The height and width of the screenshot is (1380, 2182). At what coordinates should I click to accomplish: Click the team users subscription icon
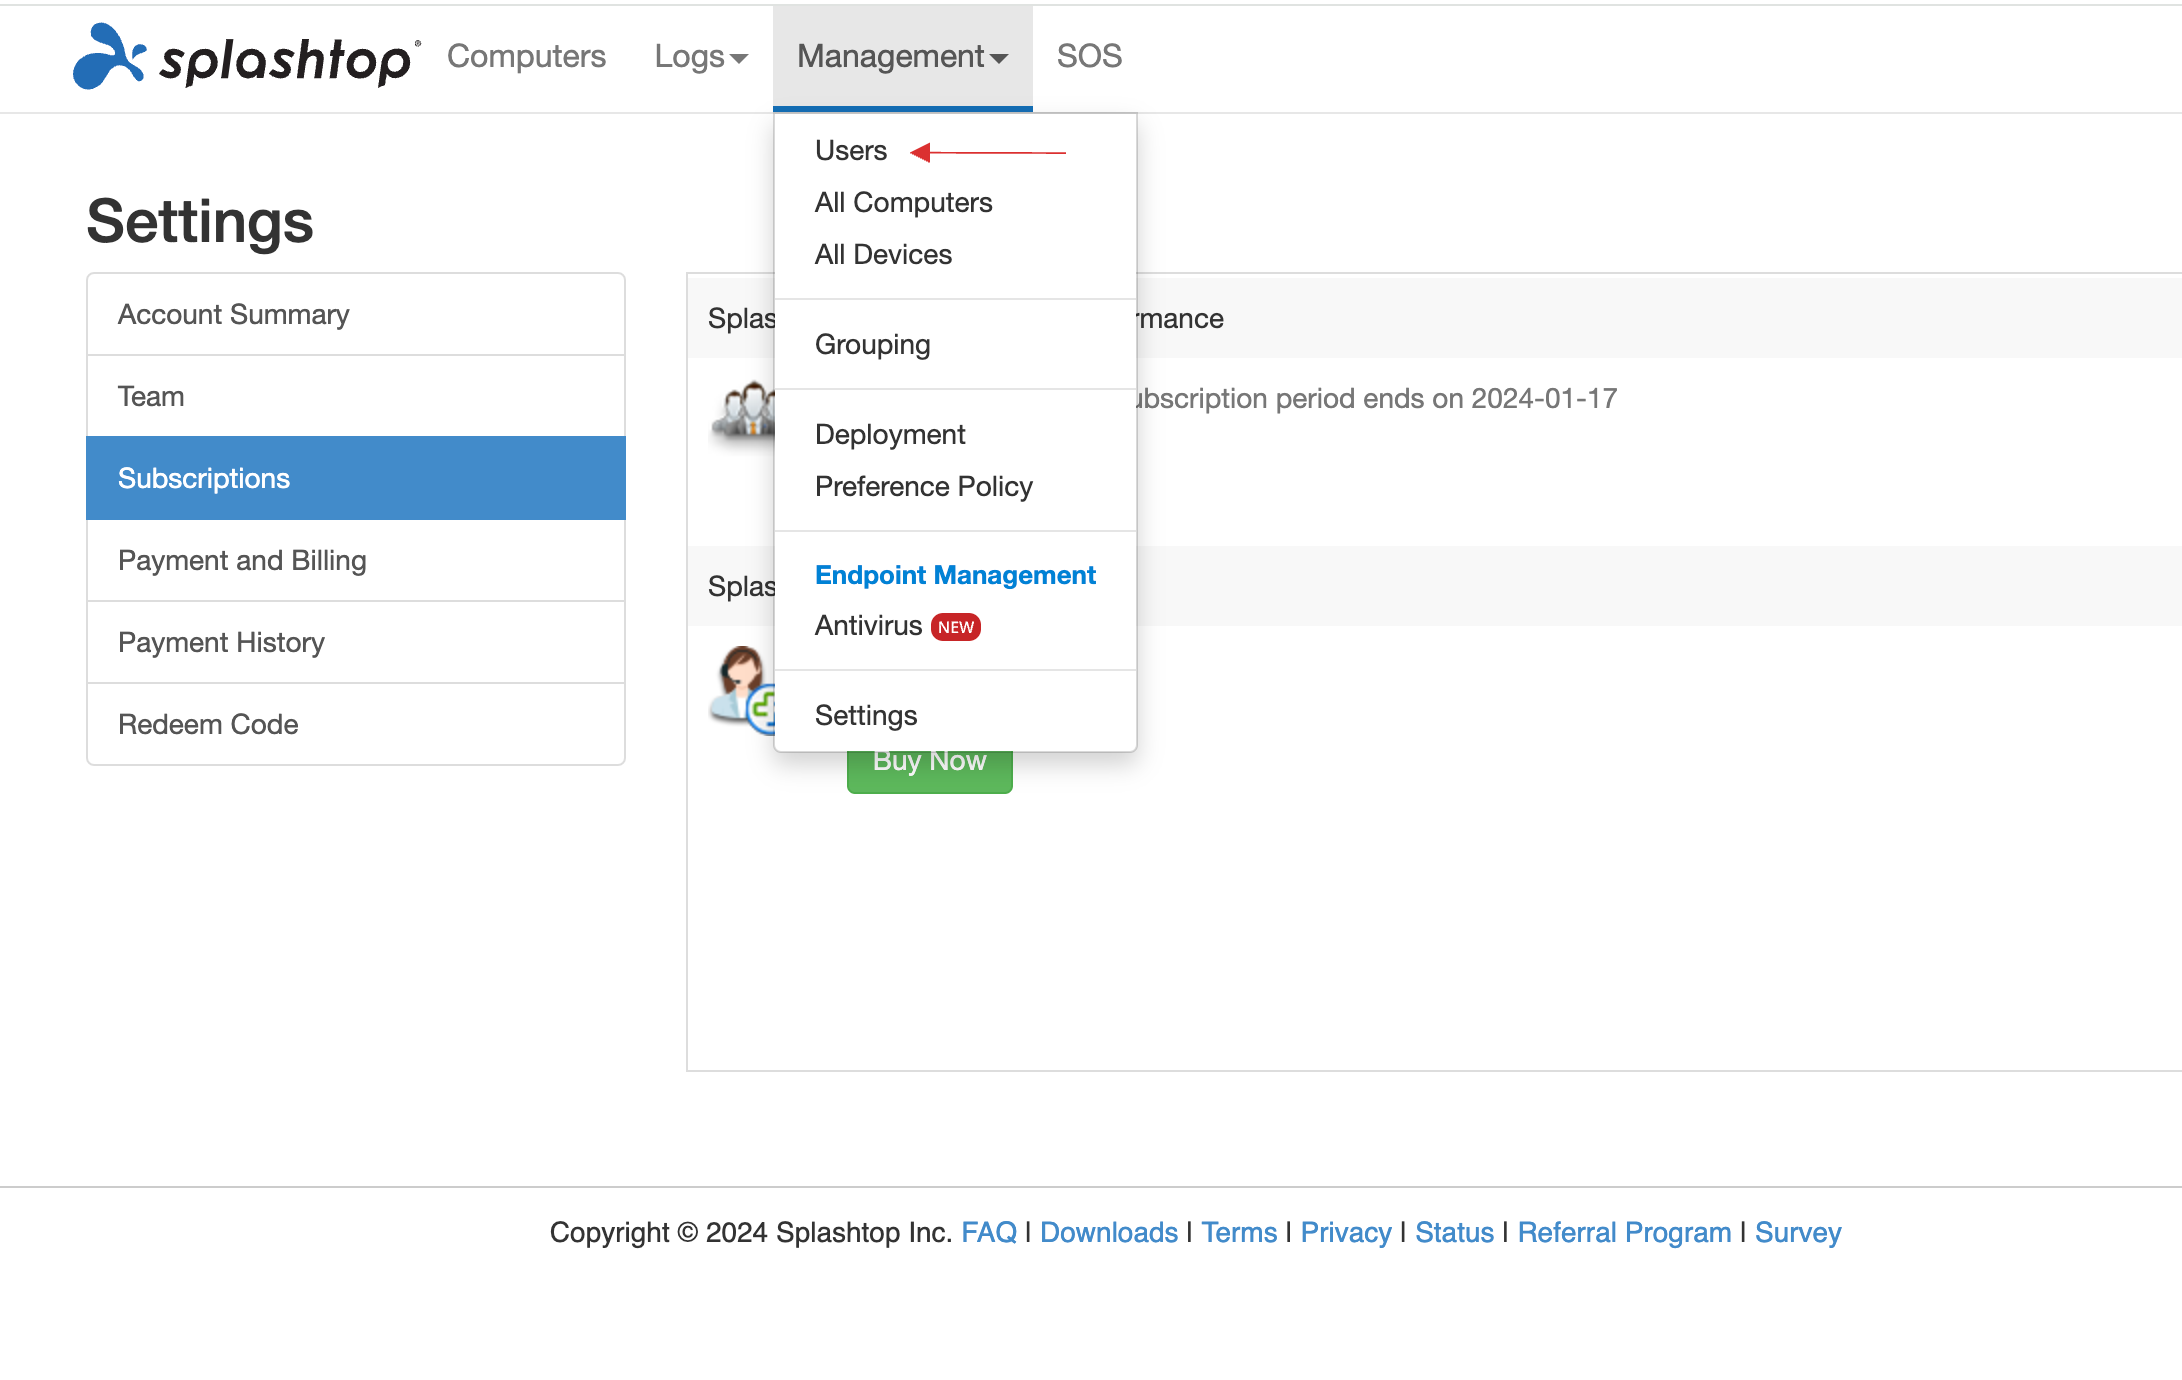point(743,410)
